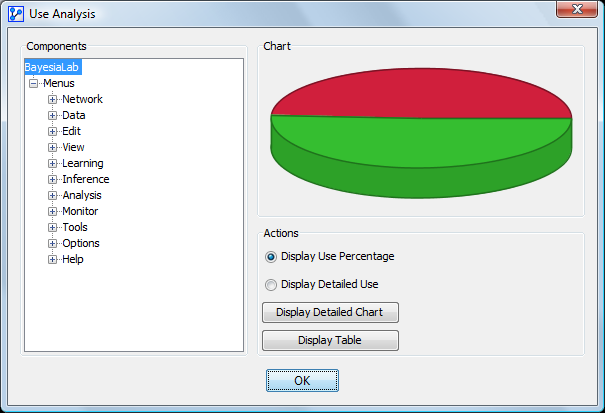Select Display Detailed Use radio button
This screenshot has width=605, height=413.
pyautogui.click(x=271, y=285)
